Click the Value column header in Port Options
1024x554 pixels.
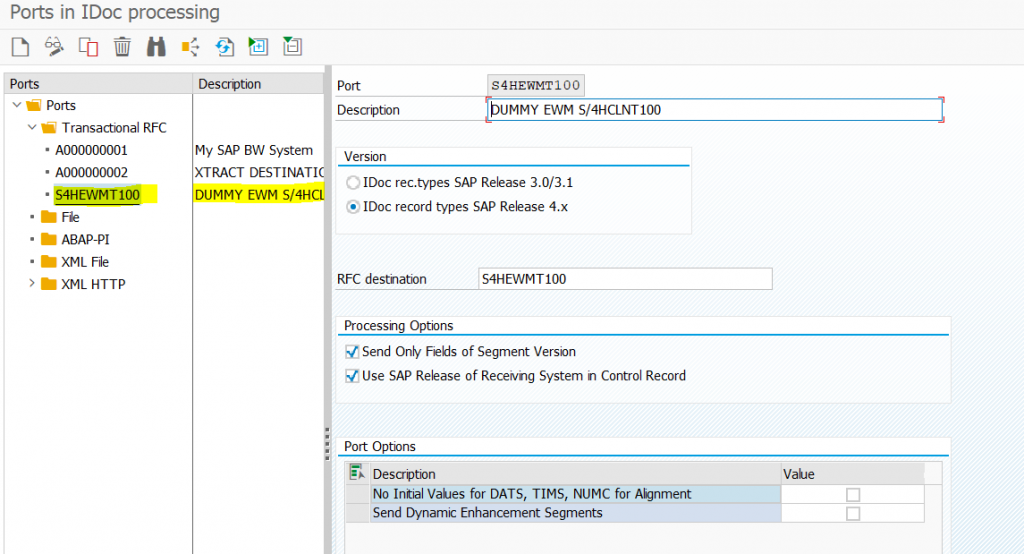pyautogui.click(x=853, y=474)
